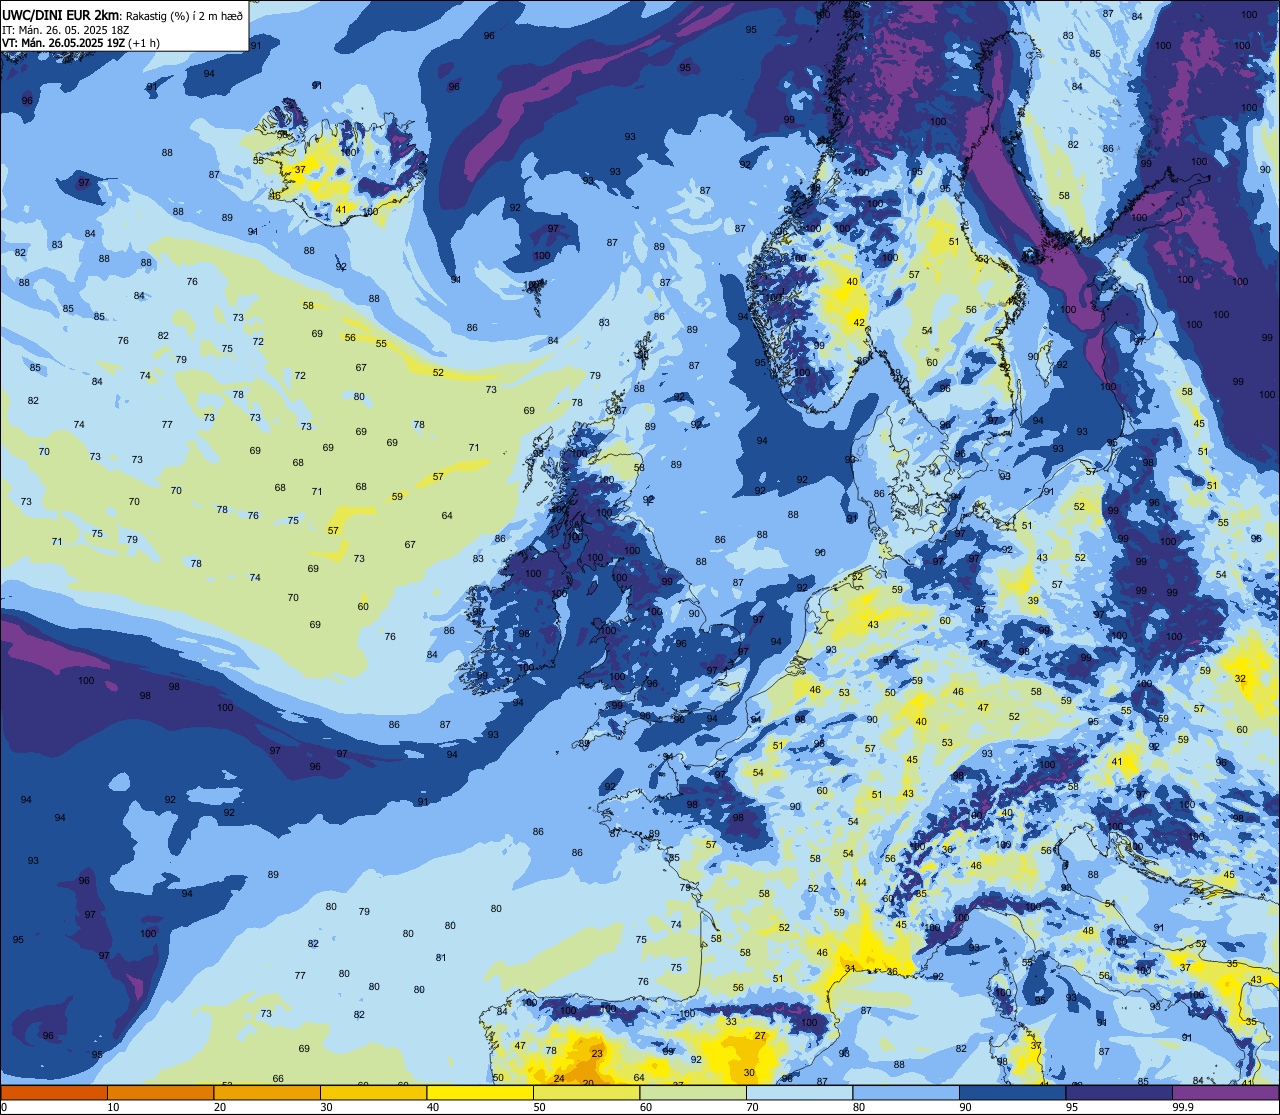Click the humidity value 37 over Iceland
The width and height of the screenshot is (1280, 1115).
point(300,170)
